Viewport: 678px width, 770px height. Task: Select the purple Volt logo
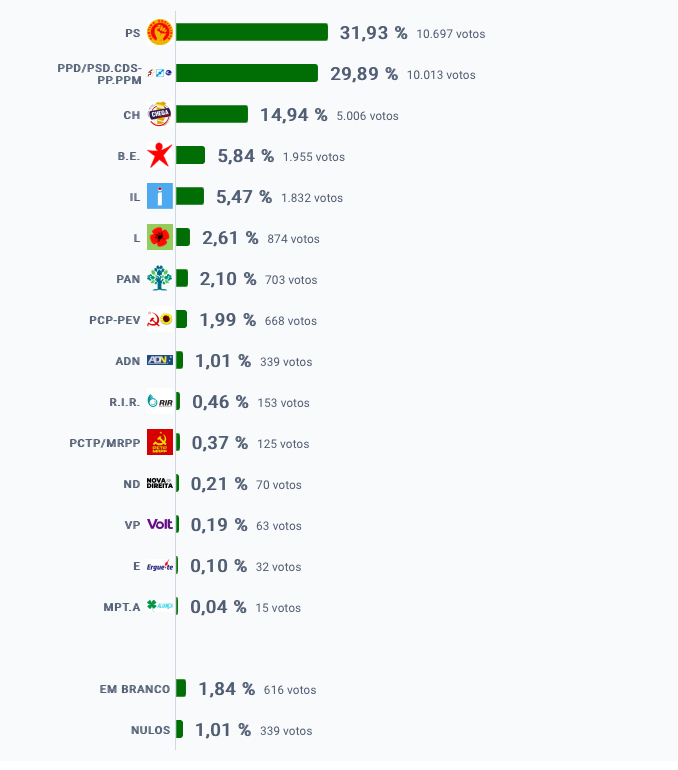(x=160, y=524)
